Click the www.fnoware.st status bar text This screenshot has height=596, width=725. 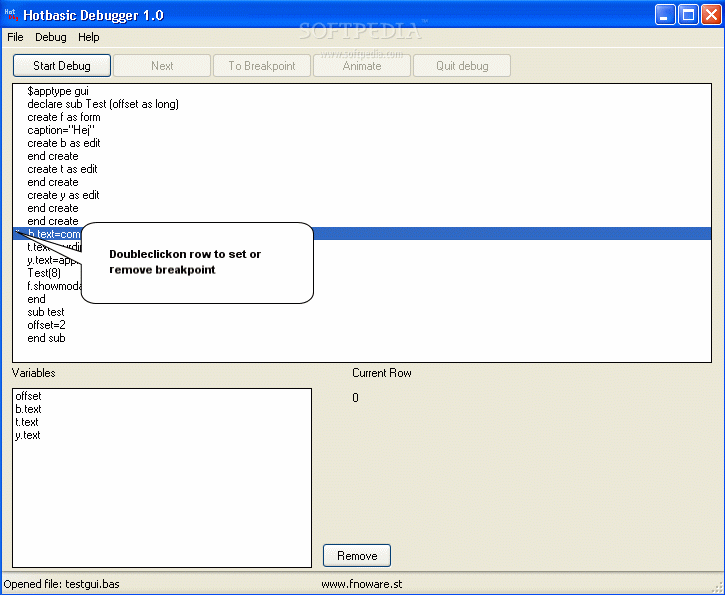362,584
